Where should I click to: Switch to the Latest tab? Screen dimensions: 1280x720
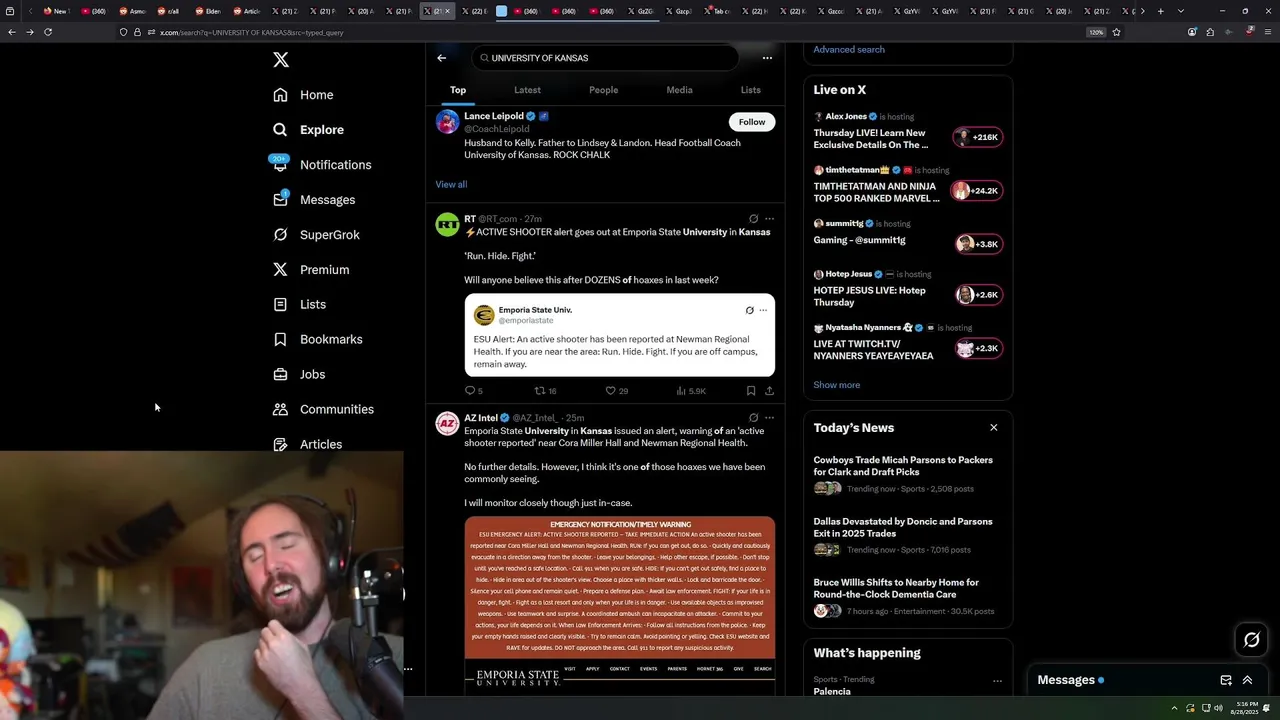pos(527,90)
